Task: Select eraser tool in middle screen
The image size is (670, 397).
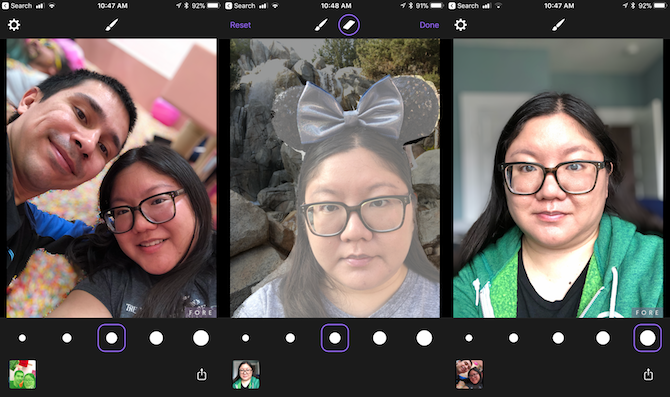Action: click(x=349, y=25)
